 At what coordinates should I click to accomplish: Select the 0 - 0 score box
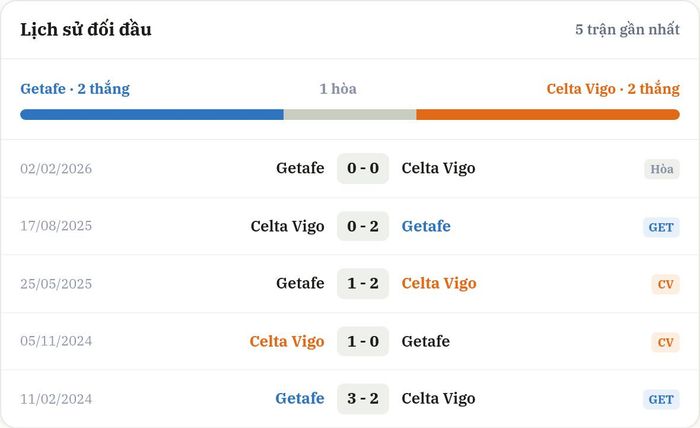(x=363, y=168)
